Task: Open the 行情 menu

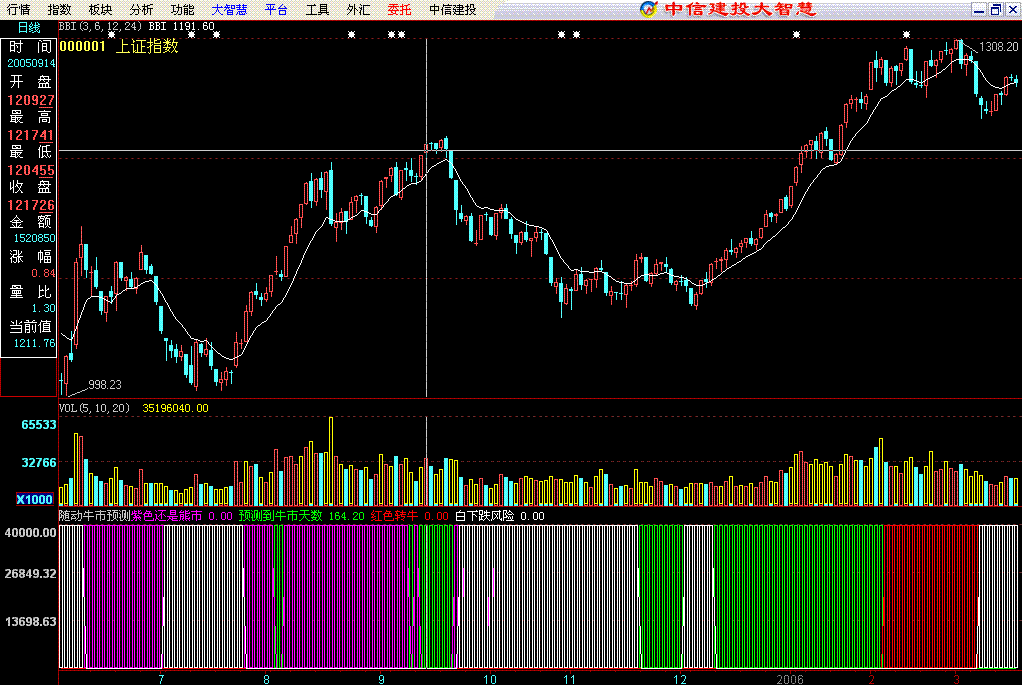Action: click(18, 9)
